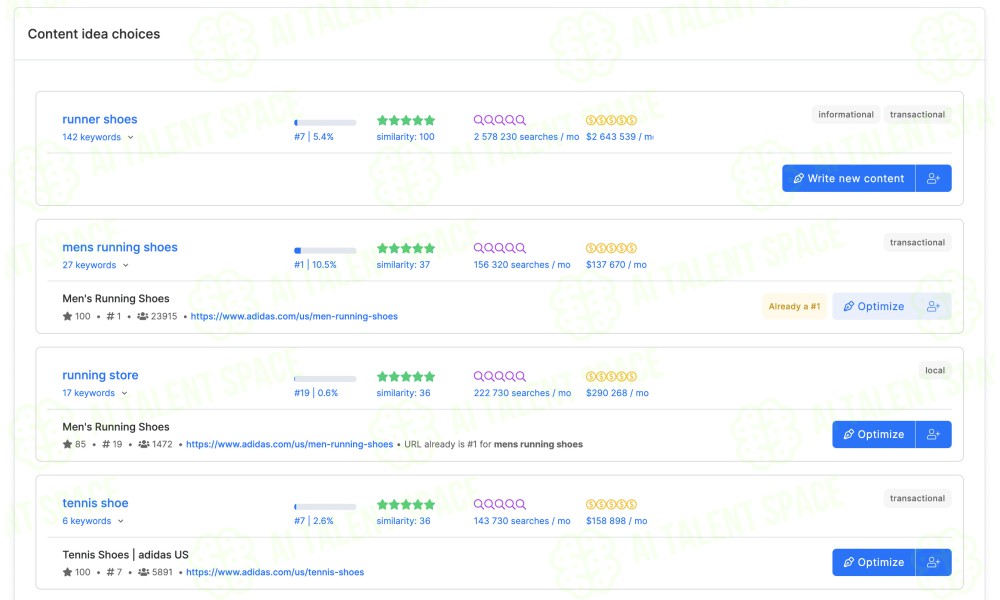Click the assign-user icon in mens running shoes card

[933, 307]
